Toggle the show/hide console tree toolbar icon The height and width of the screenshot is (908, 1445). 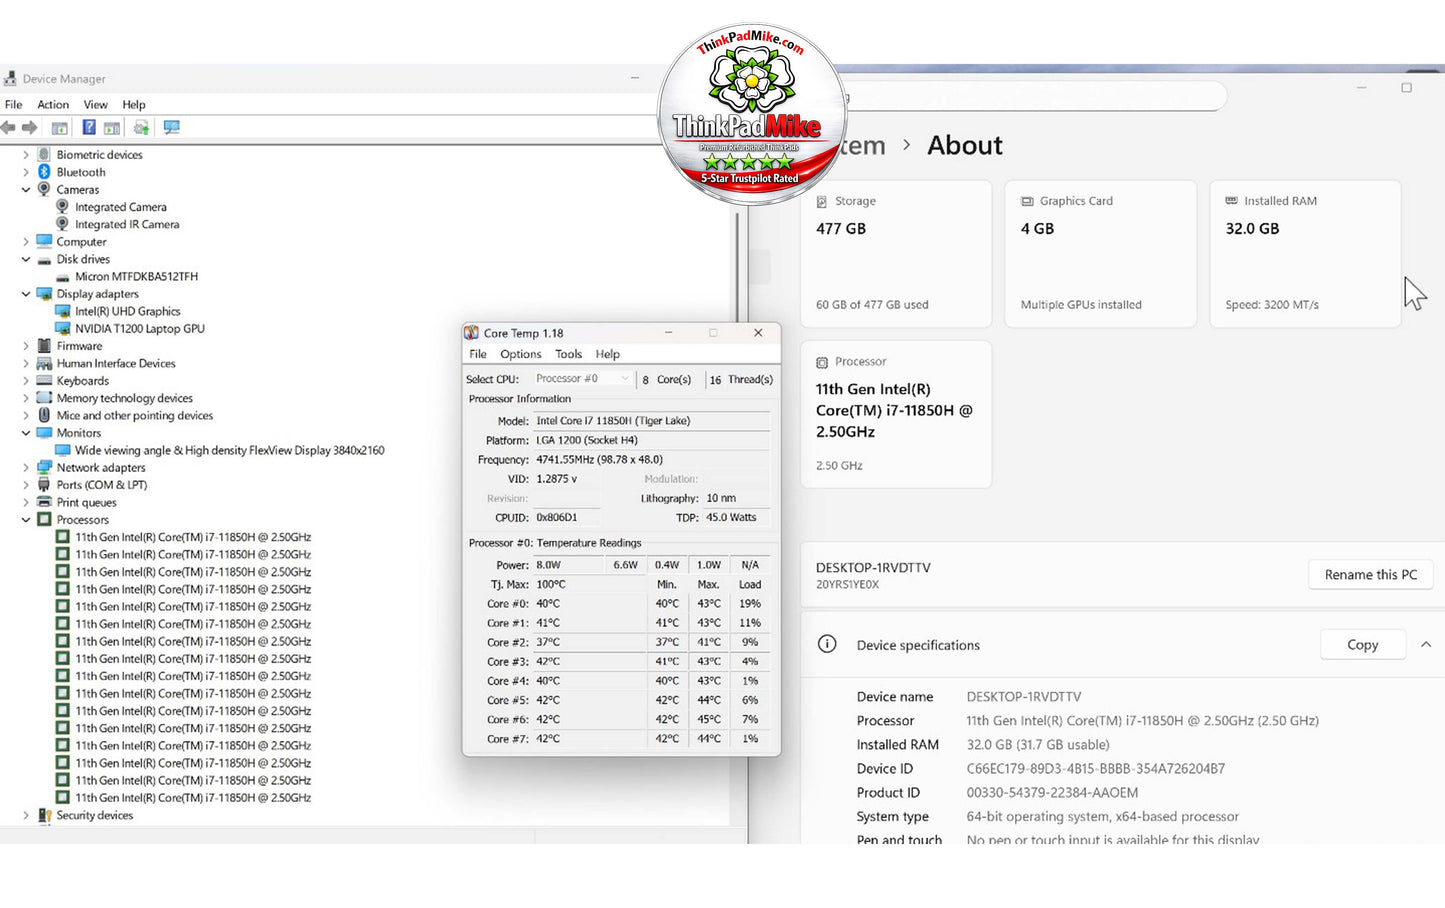pos(60,128)
